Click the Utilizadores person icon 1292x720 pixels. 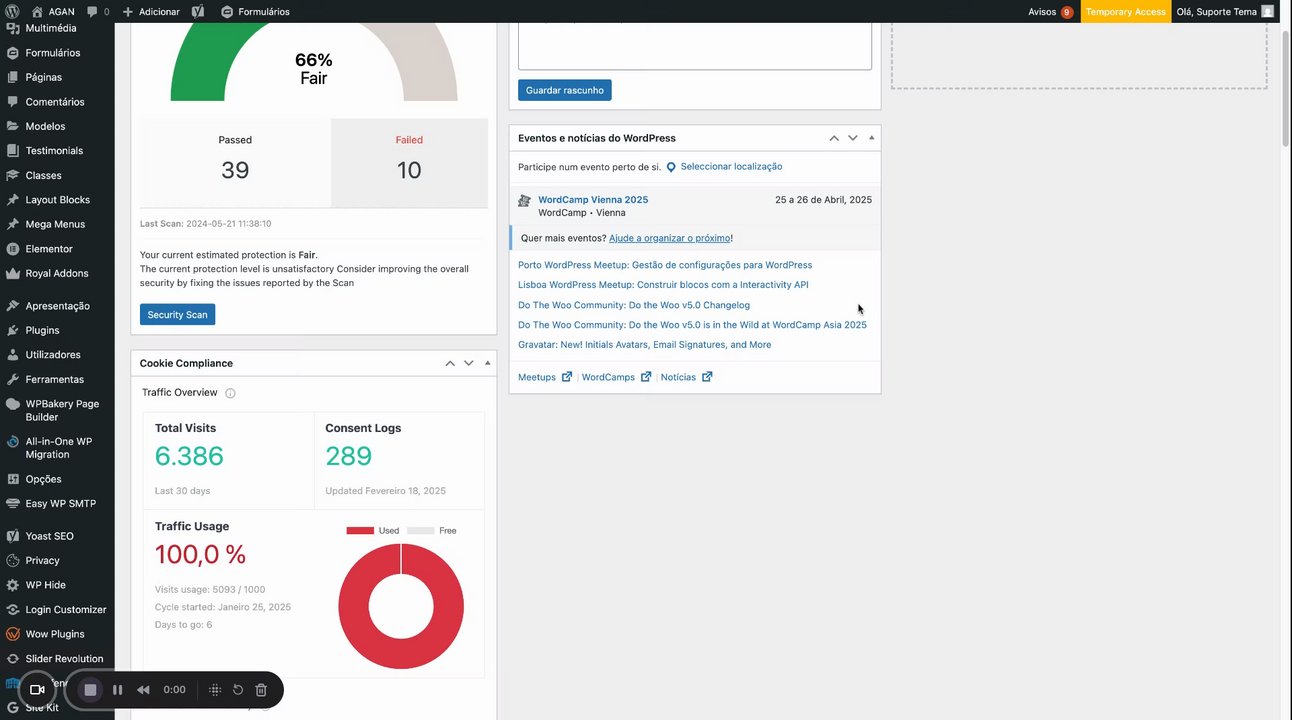[12, 355]
